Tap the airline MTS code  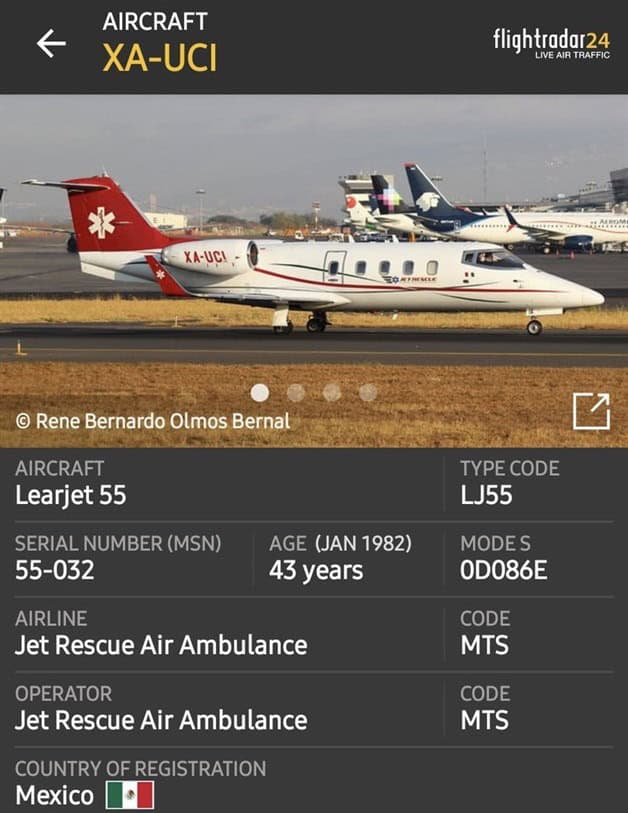coord(484,646)
